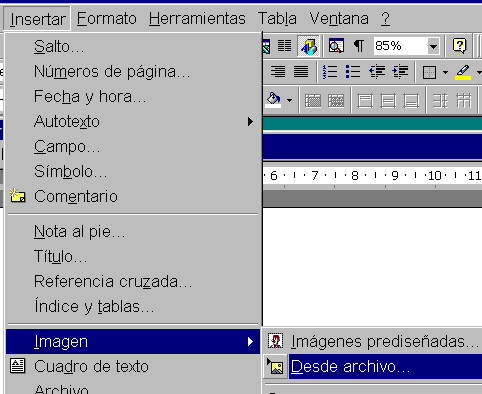Apply the Outside Border button
Image resolution: width=482 pixels, height=394 pixels.
pos(429,72)
